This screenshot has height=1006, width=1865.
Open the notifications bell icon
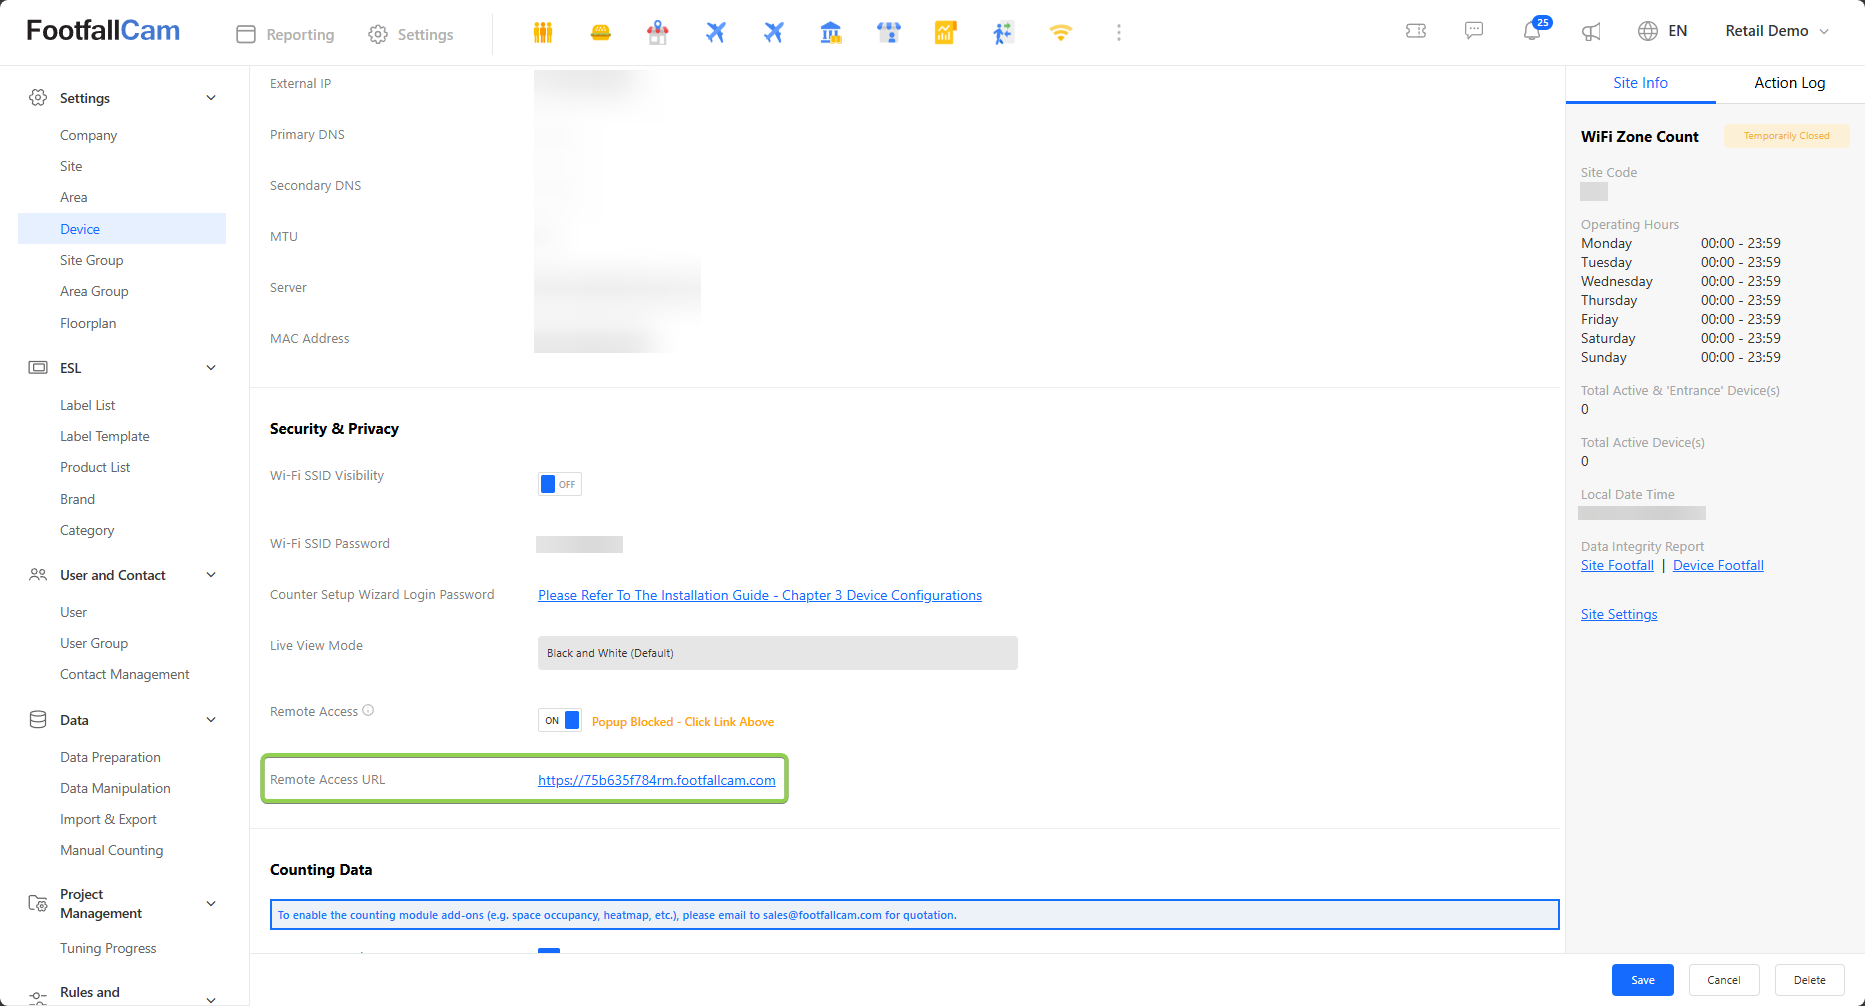point(1532,32)
